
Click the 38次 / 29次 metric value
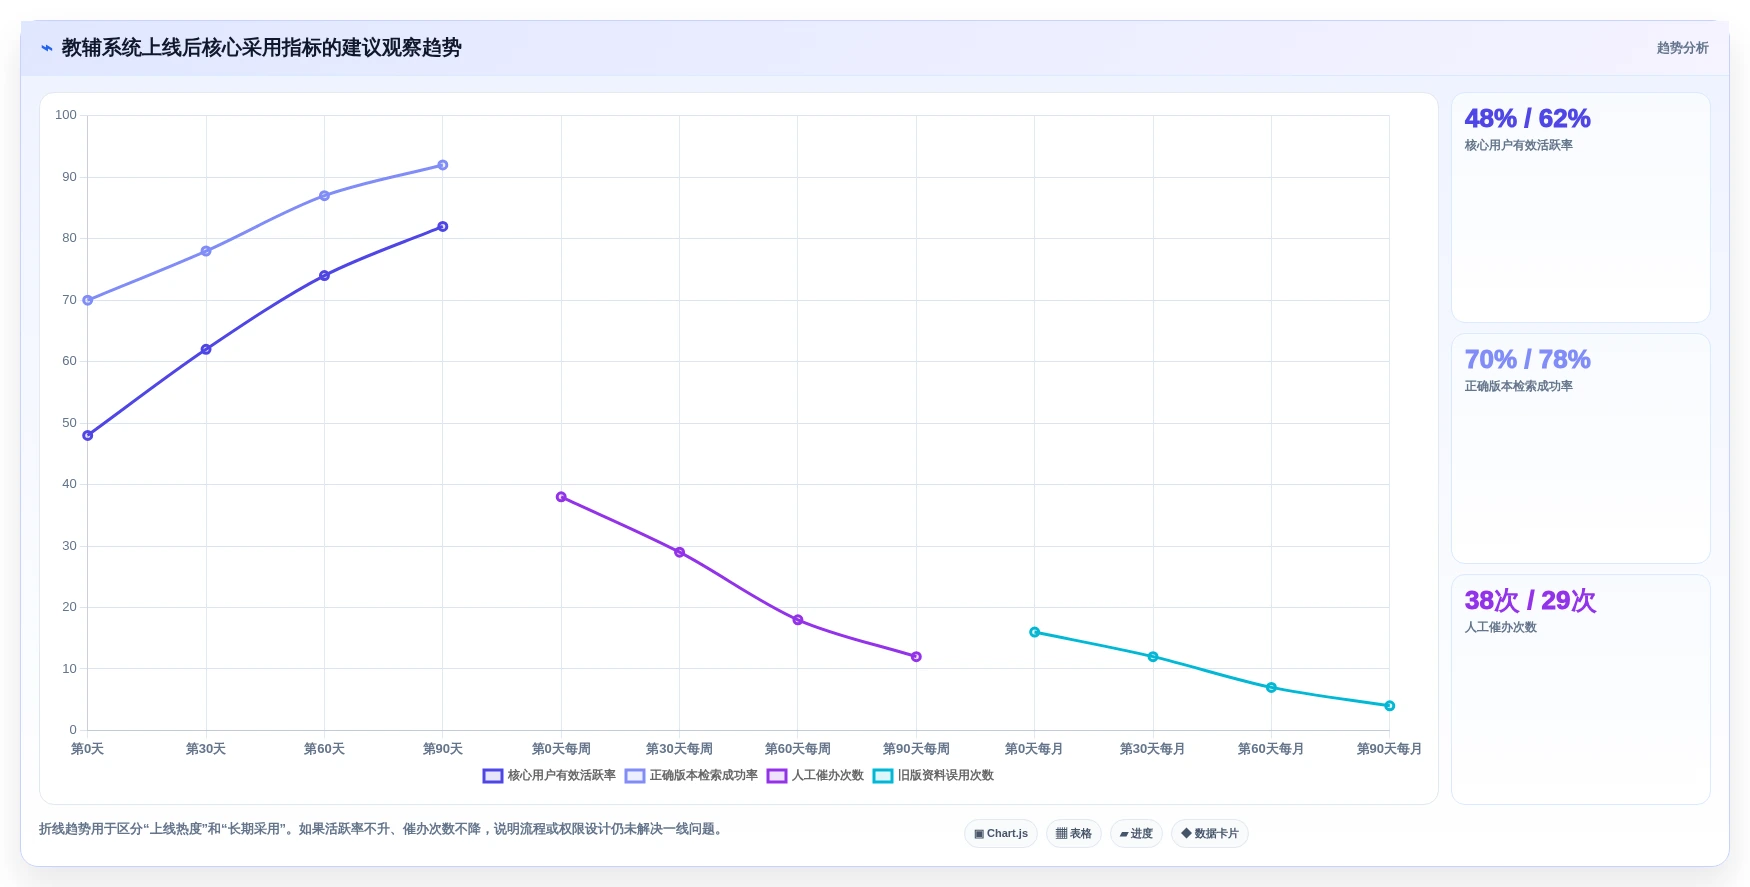coord(1530,601)
